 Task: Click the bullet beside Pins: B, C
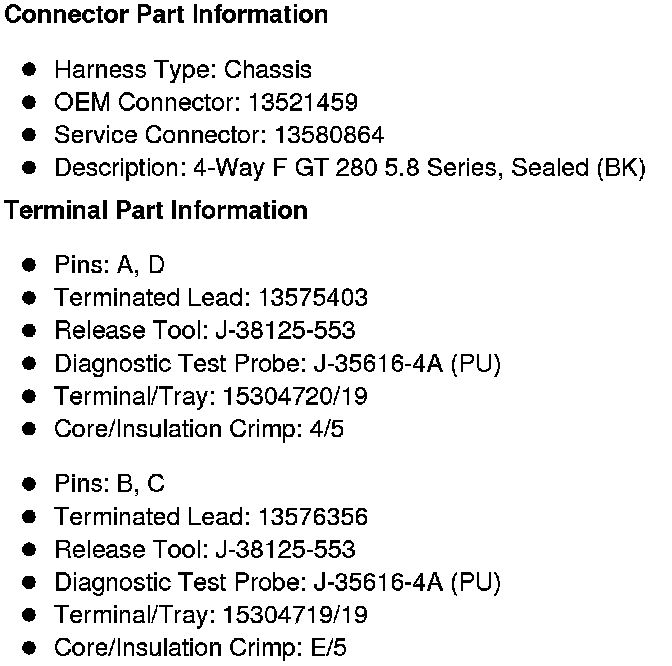[x=30, y=484]
